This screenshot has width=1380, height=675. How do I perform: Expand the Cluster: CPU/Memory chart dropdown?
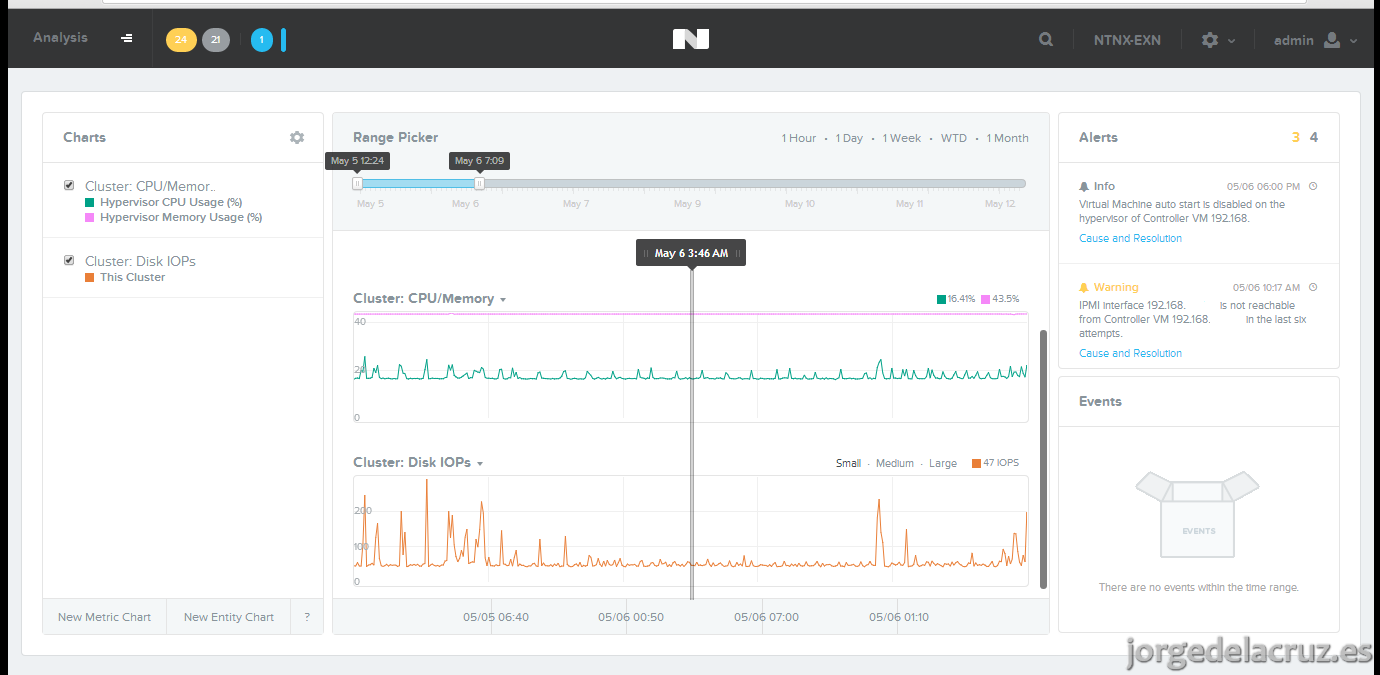pyautogui.click(x=503, y=300)
